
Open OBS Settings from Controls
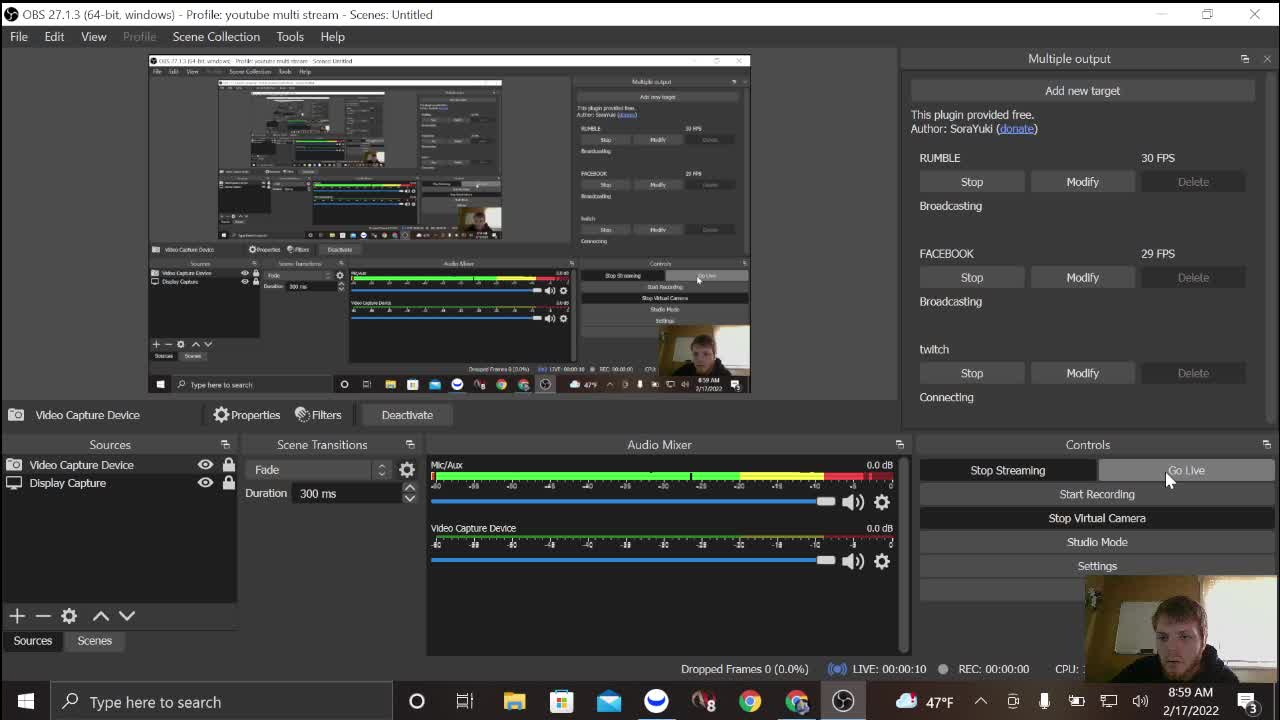[x=1097, y=566]
